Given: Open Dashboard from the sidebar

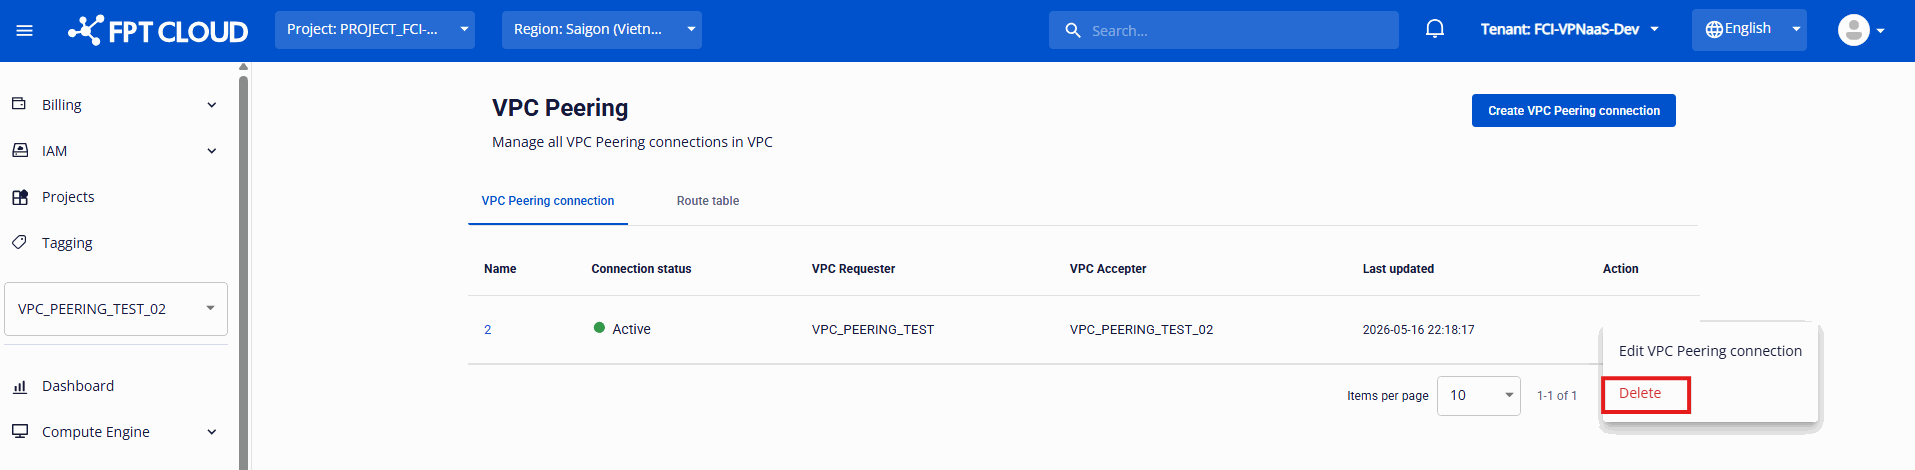Looking at the screenshot, I should click(x=78, y=386).
